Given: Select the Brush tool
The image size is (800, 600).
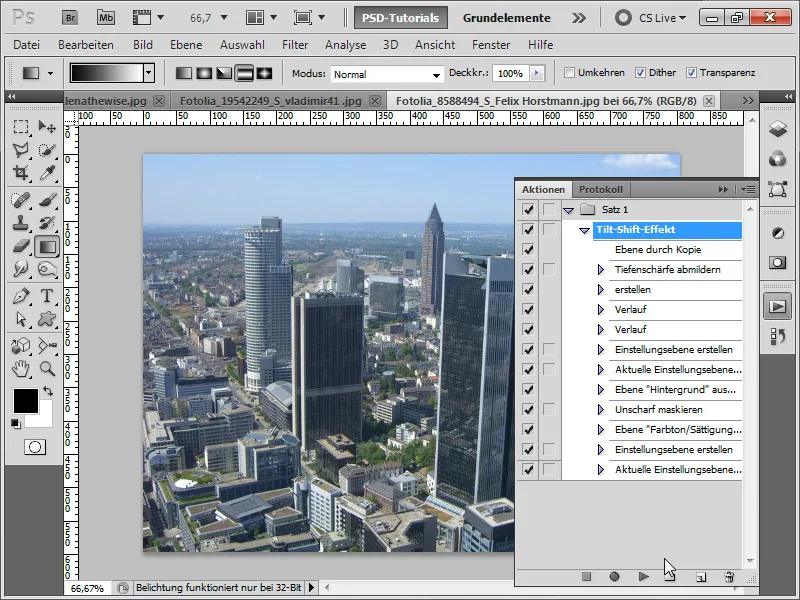Looking at the screenshot, I should click(x=47, y=200).
